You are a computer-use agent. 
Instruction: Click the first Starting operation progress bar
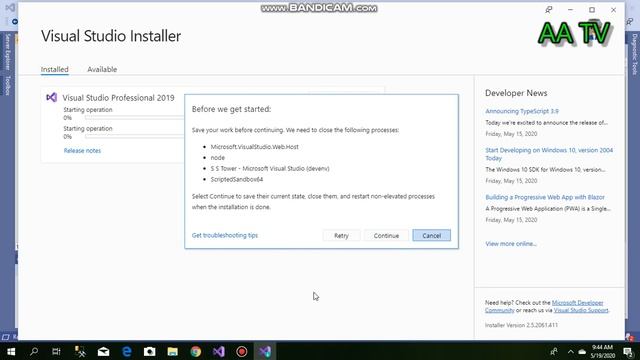[135, 118]
